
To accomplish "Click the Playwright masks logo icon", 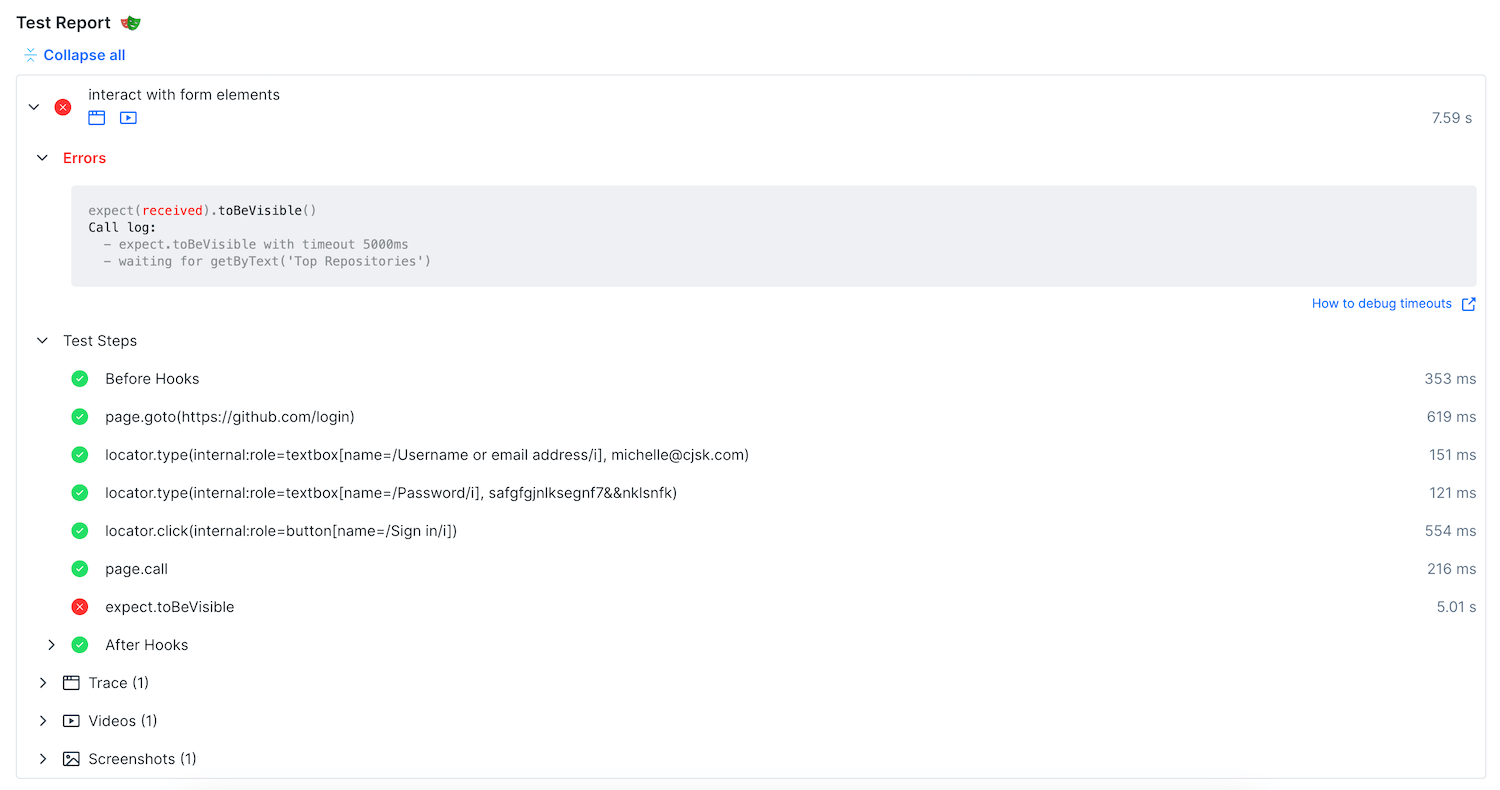I will [x=131, y=23].
